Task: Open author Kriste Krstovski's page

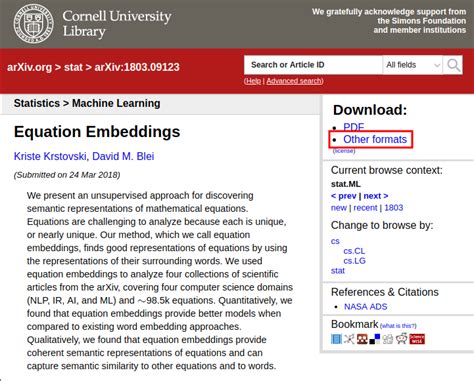Action: point(50,156)
